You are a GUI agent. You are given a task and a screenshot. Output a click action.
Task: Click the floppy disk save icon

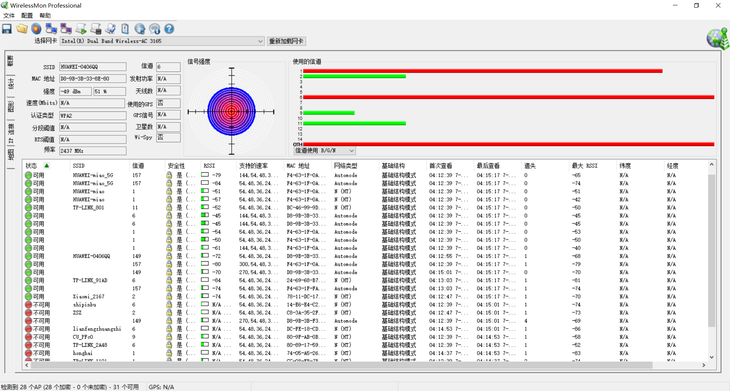pos(7,29)
